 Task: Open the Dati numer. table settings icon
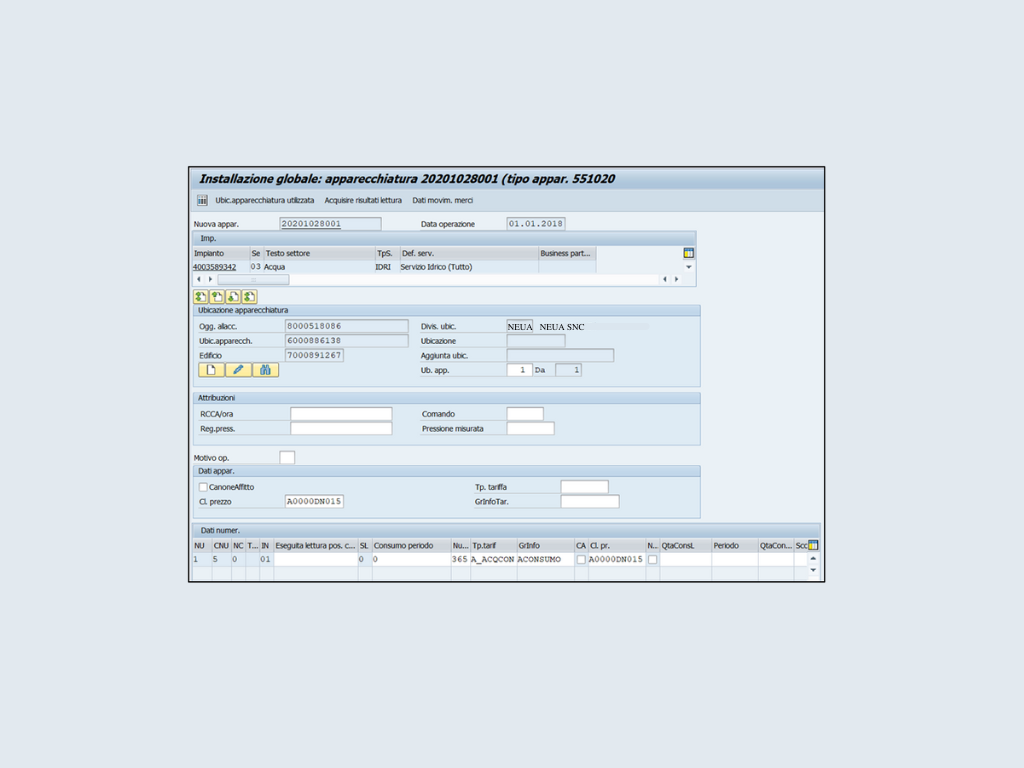tap(813, 545)
